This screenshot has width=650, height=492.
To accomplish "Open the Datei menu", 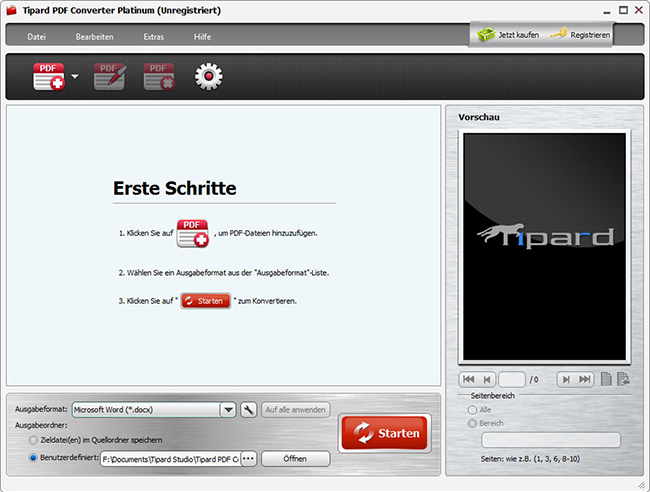I will click(x=36, y=36).
